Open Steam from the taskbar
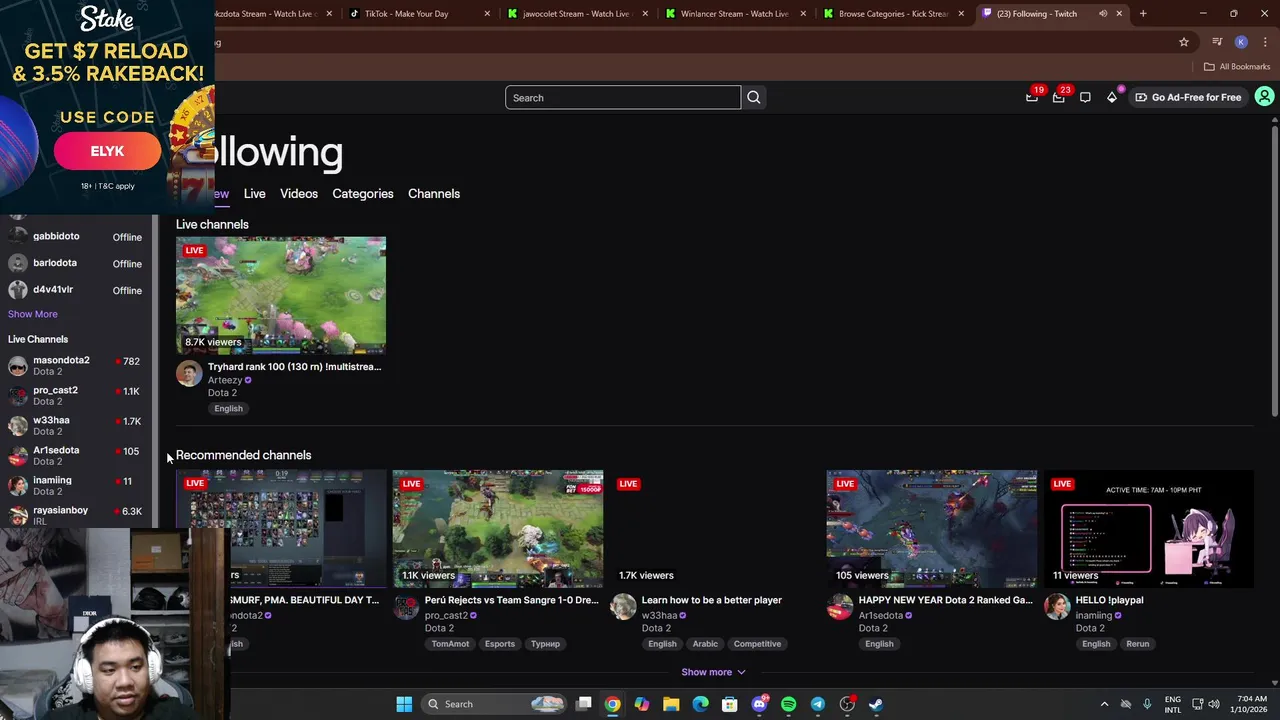This screenshot has width=1280, height=720. tap(876, 704)
